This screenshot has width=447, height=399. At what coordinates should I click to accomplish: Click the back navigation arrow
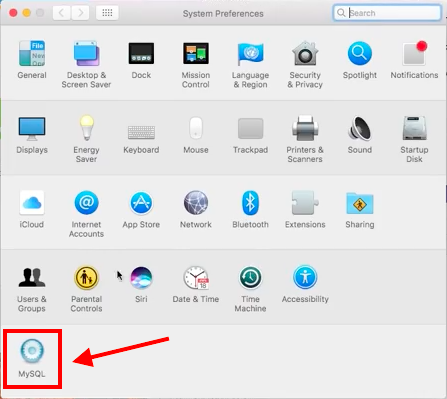(x=61, y=13)
